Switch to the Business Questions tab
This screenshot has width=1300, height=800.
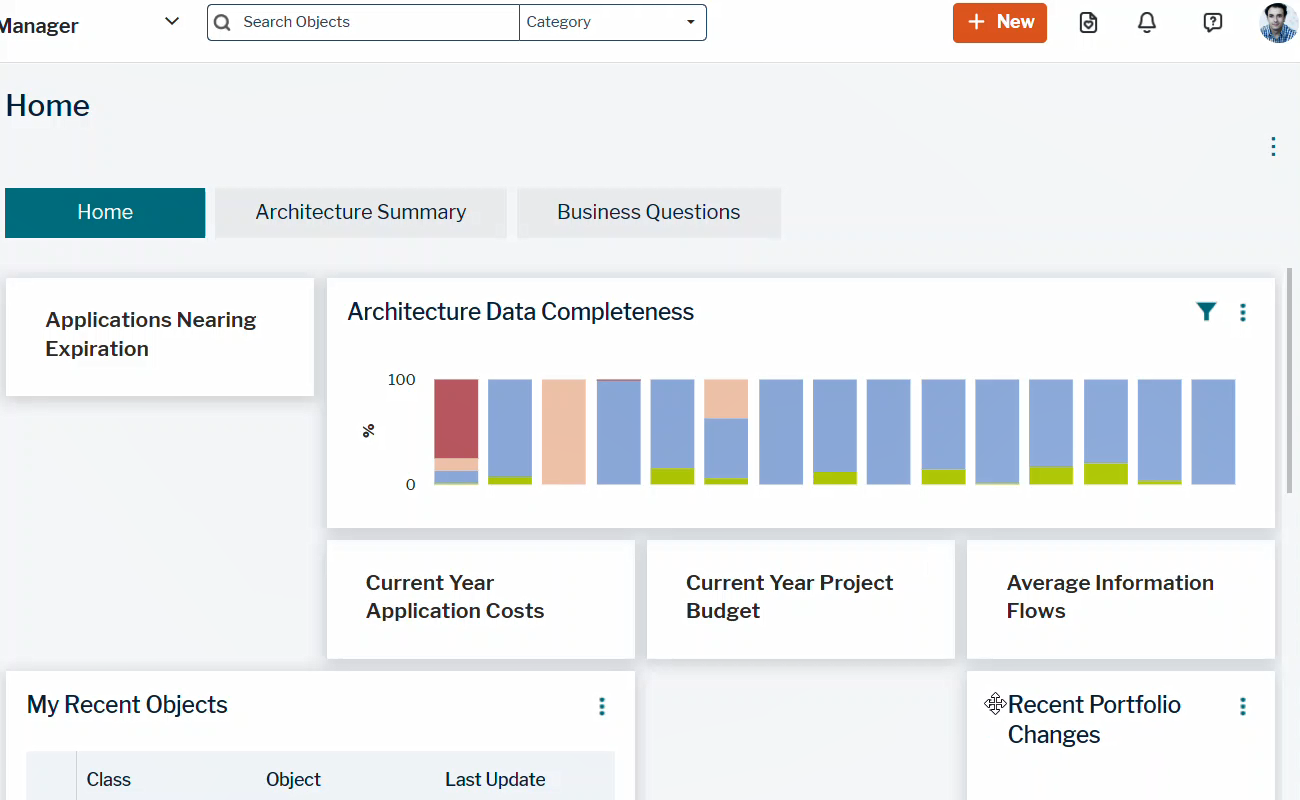648,212
